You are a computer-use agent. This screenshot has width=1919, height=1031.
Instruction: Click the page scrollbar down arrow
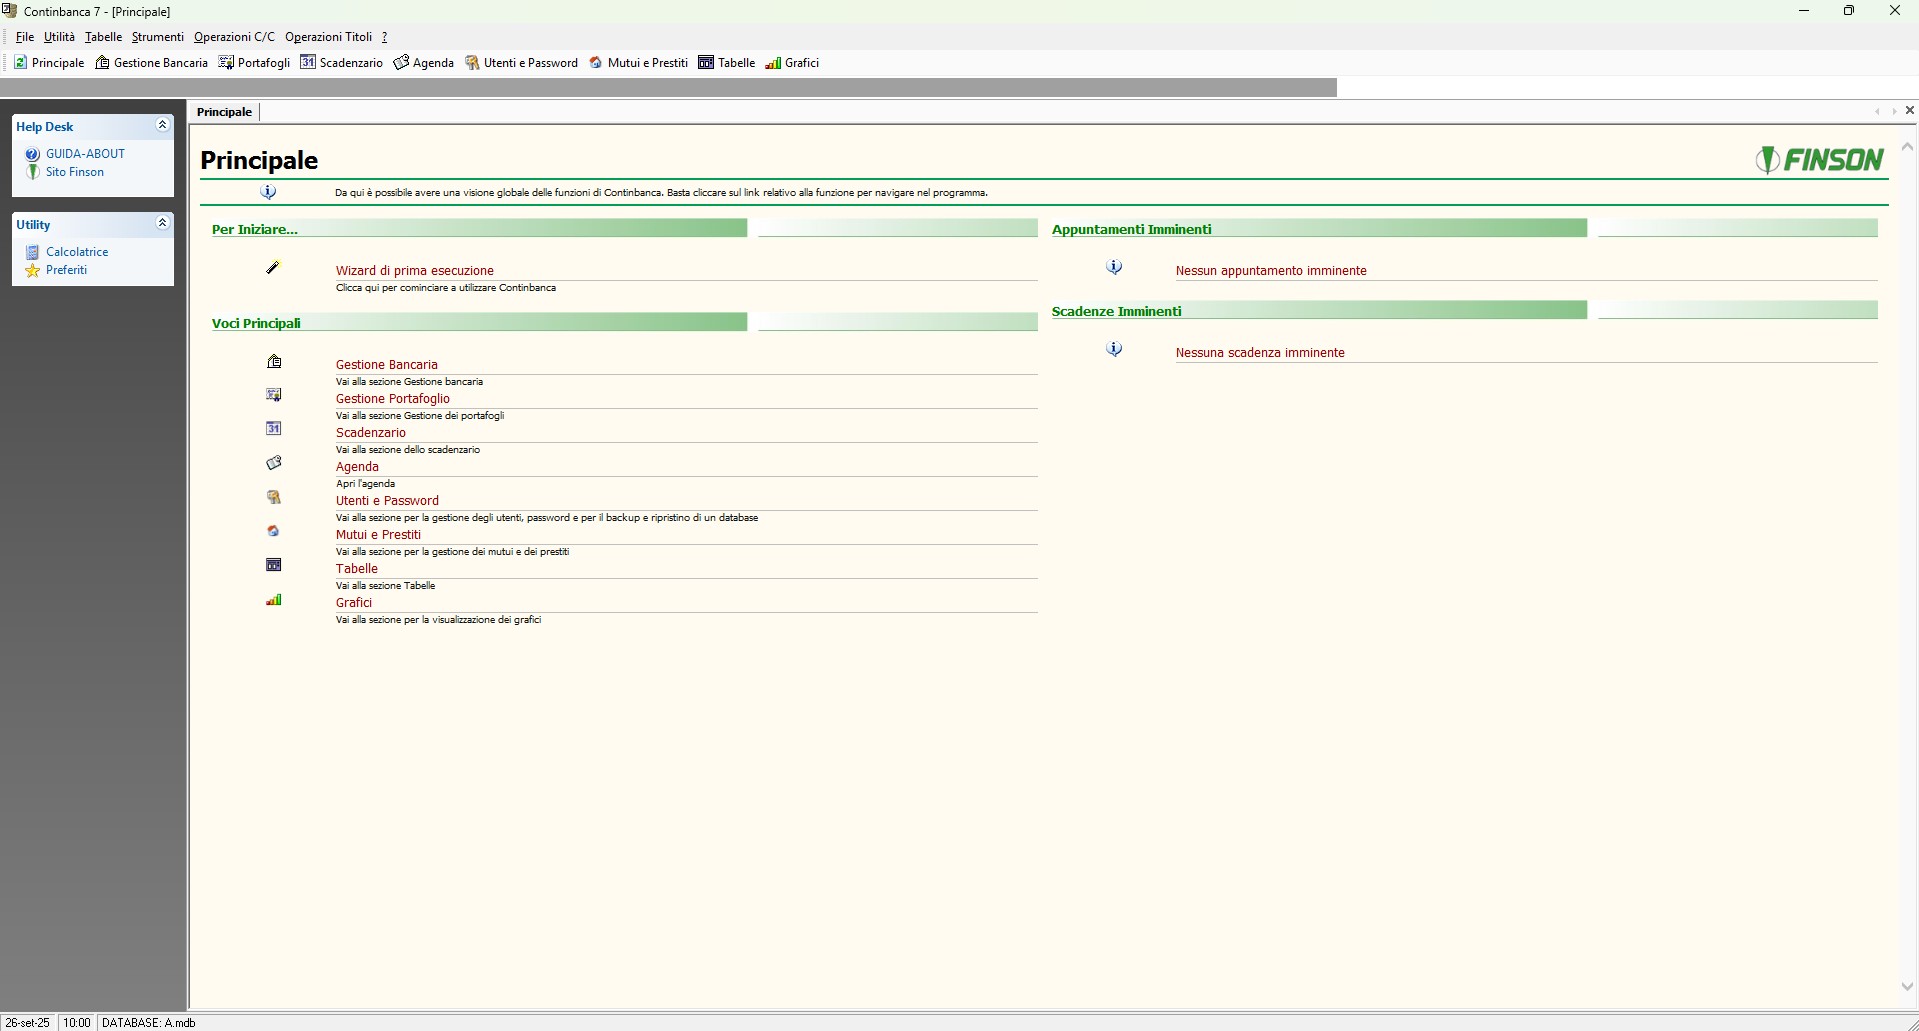(x=1907, y=987)
